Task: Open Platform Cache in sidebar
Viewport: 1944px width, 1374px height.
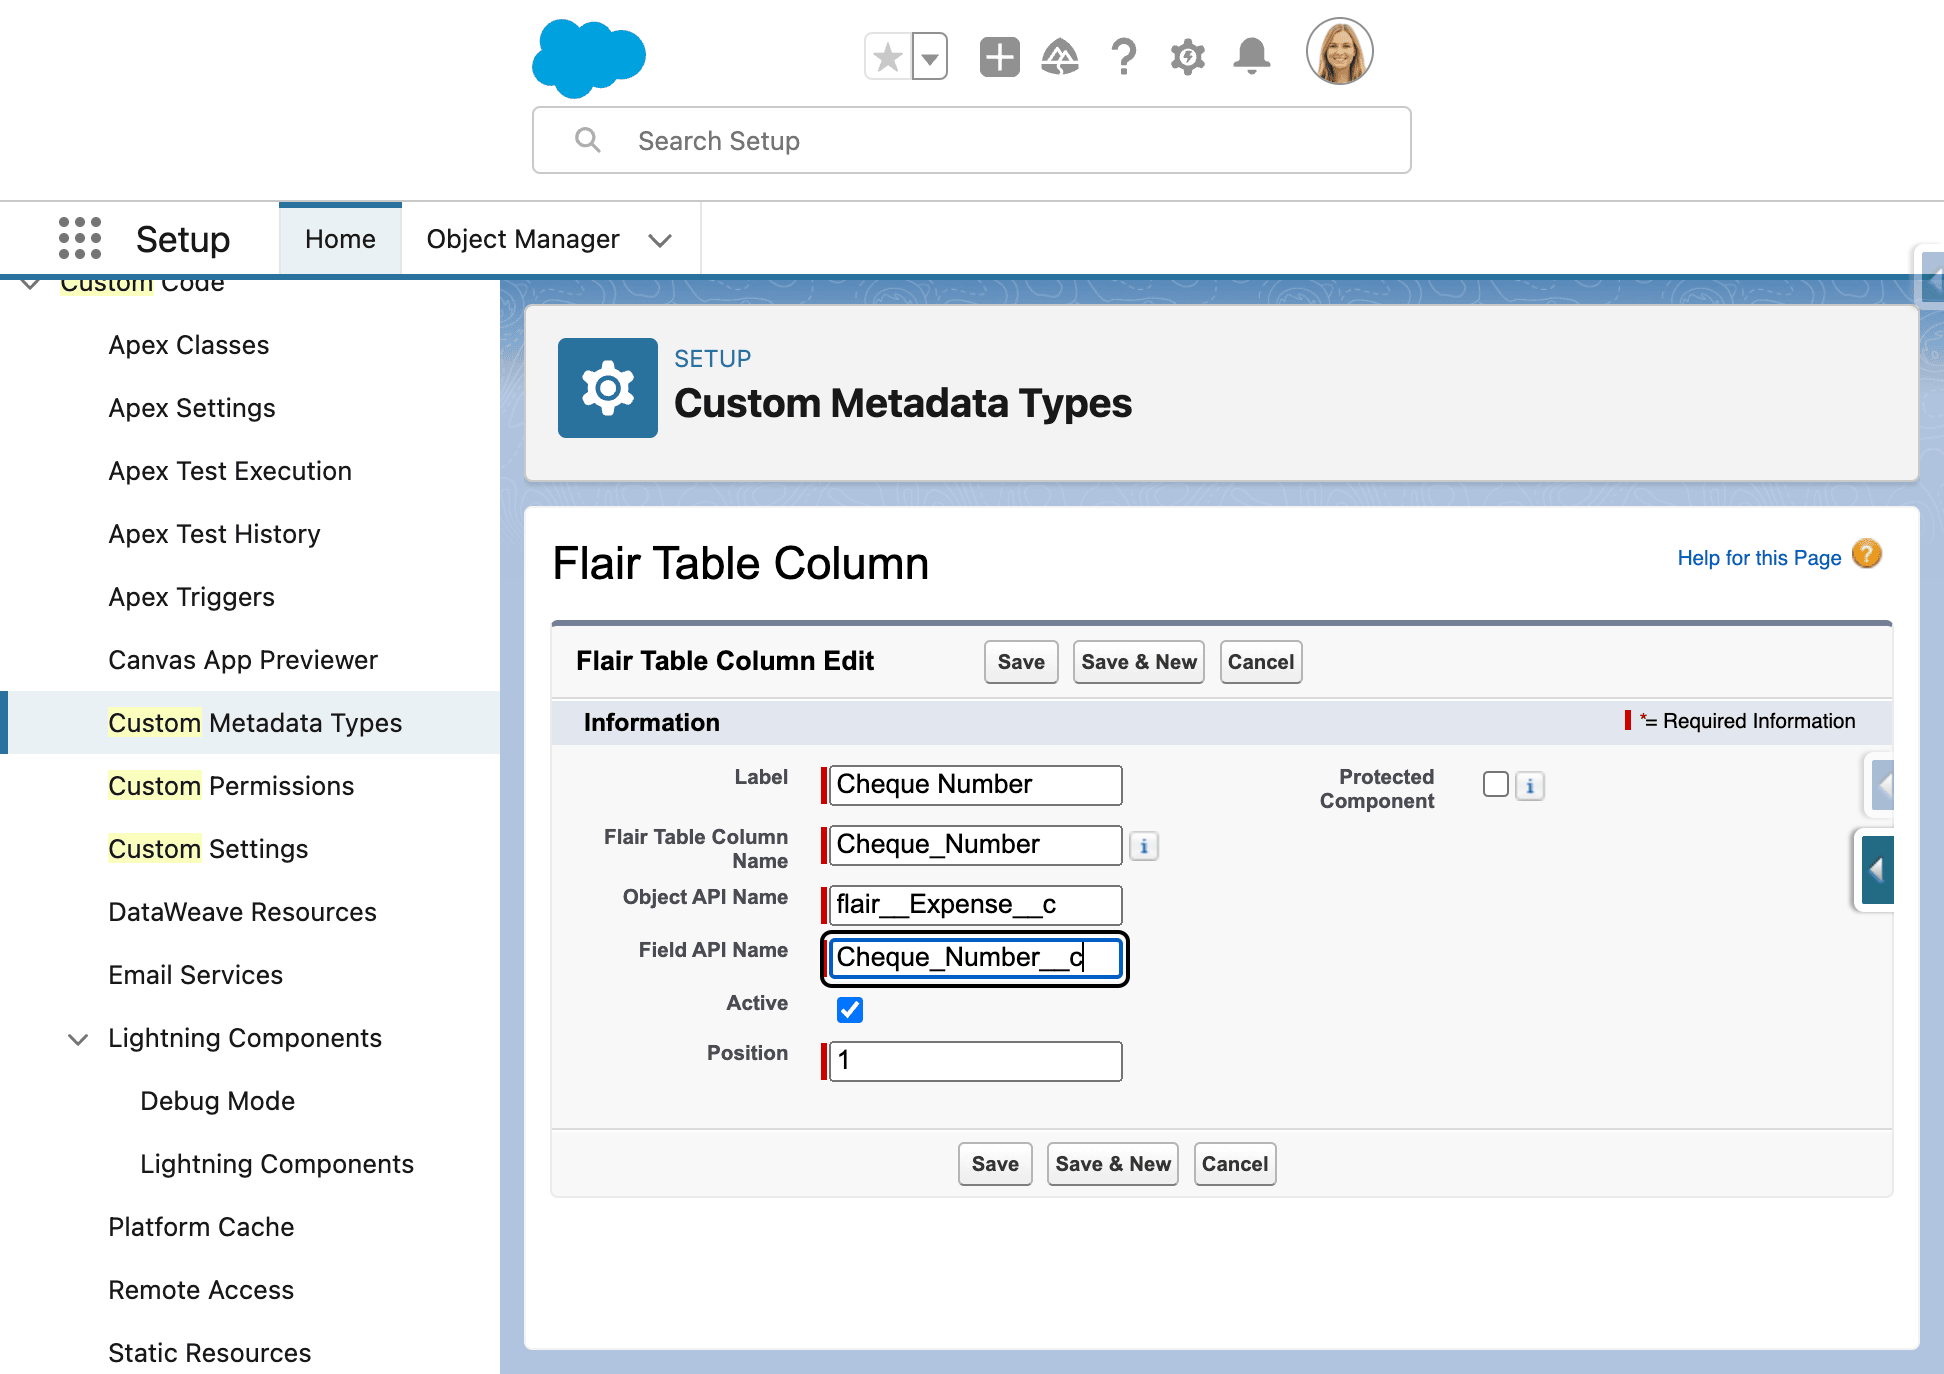Action: pyautogui.click(x=201, y=1227)
